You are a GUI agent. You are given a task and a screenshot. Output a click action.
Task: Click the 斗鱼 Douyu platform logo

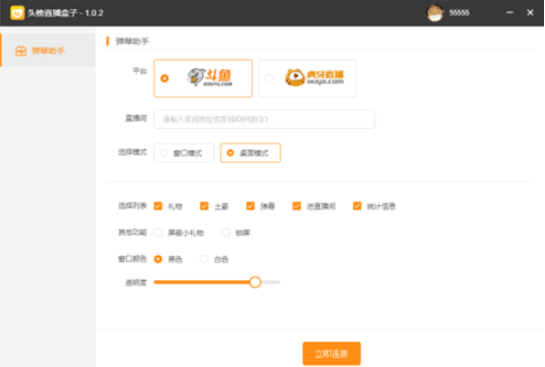coord(210,77)
